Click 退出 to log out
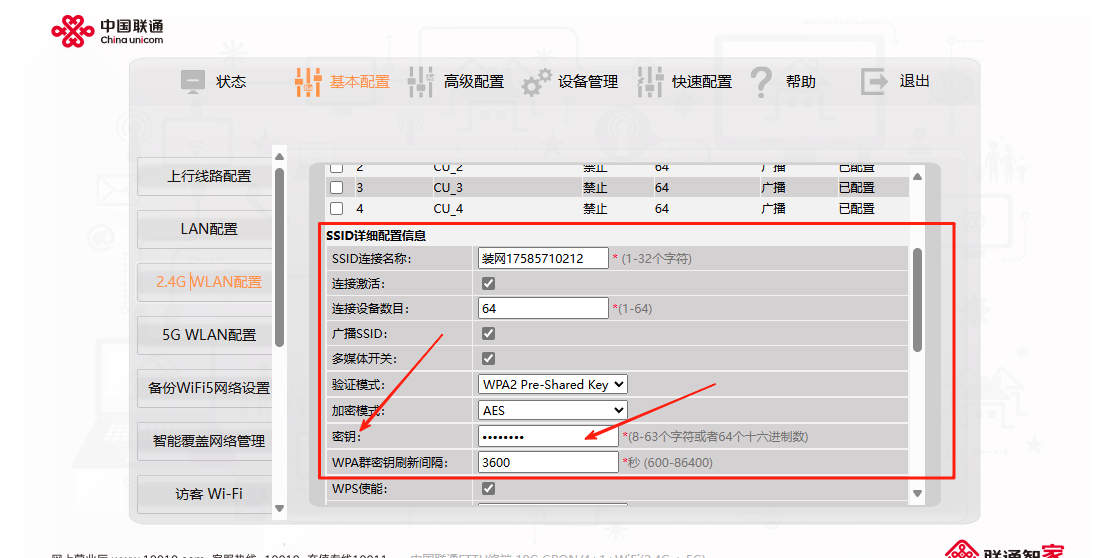This screenshot has width=1106, height=558. click(914, 81)
